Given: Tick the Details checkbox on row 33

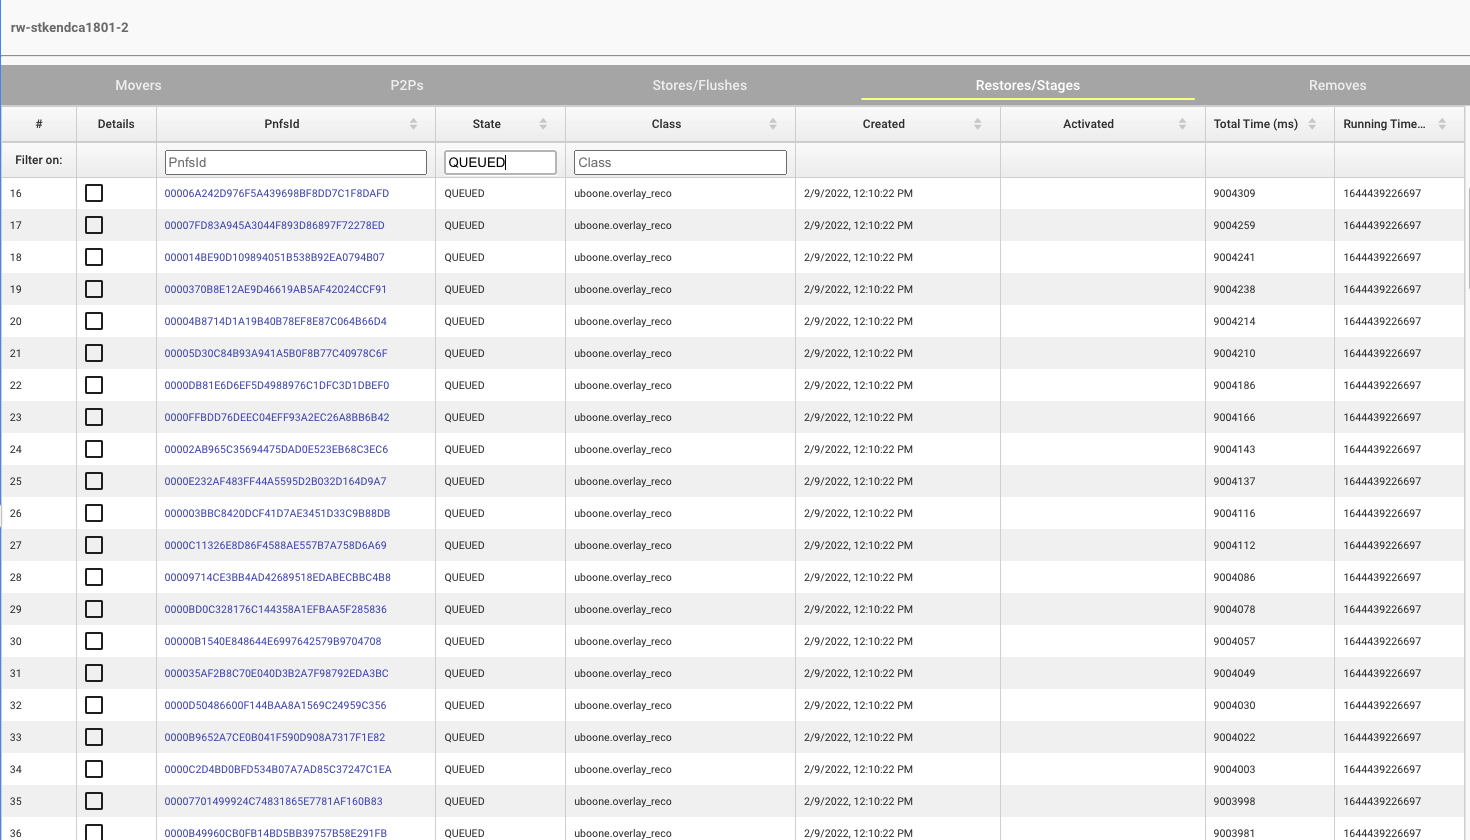Looking at the screenshot, I should coord(94,736).
